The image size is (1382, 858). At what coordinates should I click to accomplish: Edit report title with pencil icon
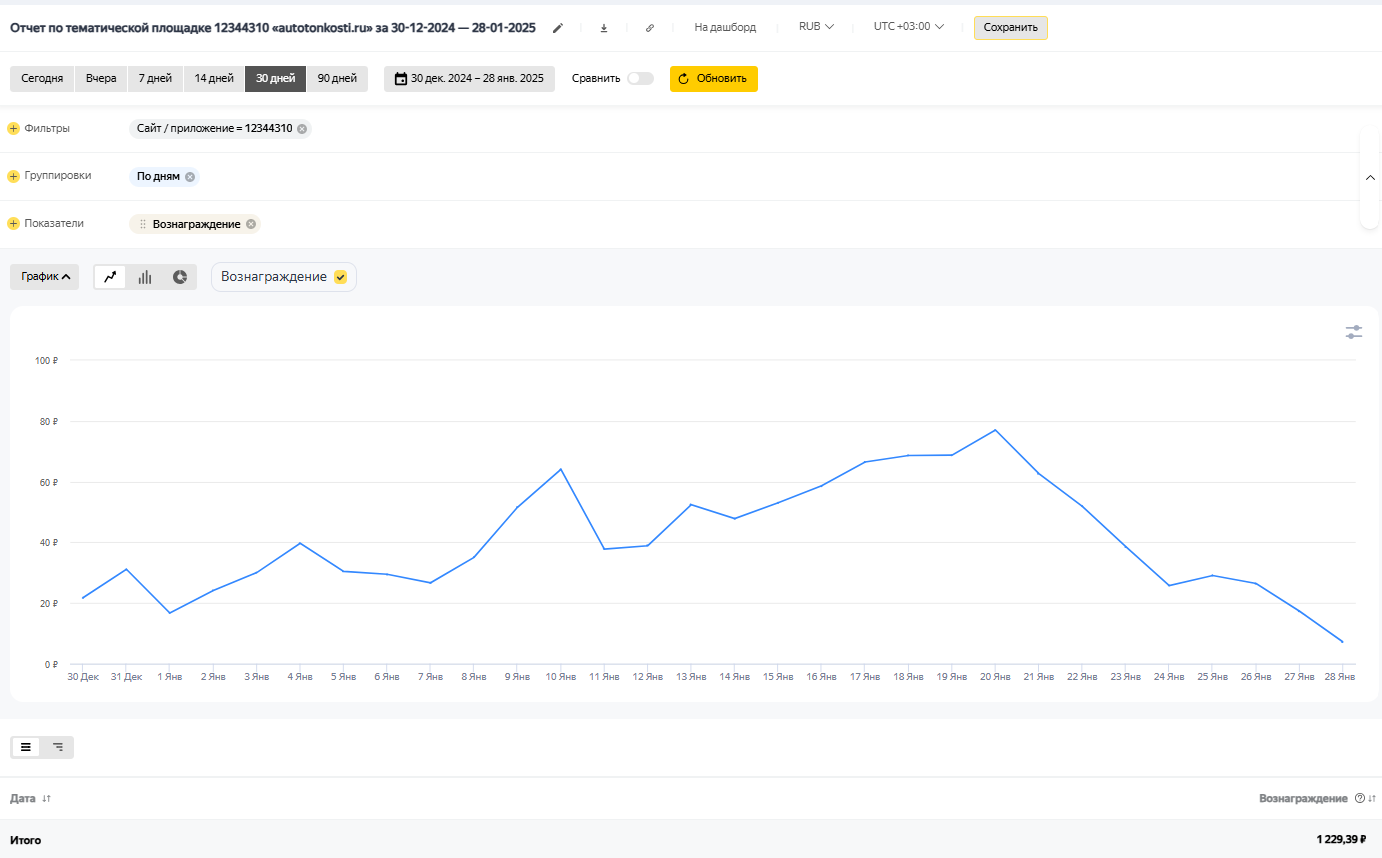[x=558, y=28]
